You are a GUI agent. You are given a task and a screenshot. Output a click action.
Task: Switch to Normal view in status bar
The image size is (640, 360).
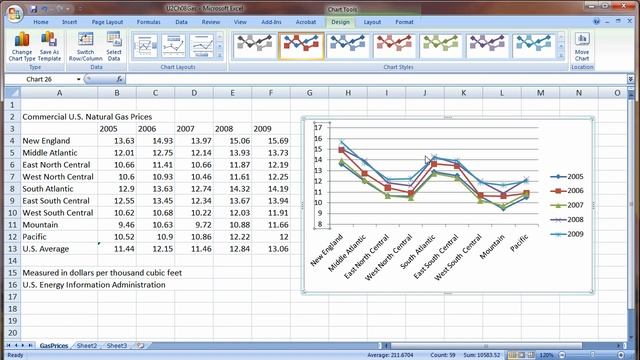(x=512, y=356)
